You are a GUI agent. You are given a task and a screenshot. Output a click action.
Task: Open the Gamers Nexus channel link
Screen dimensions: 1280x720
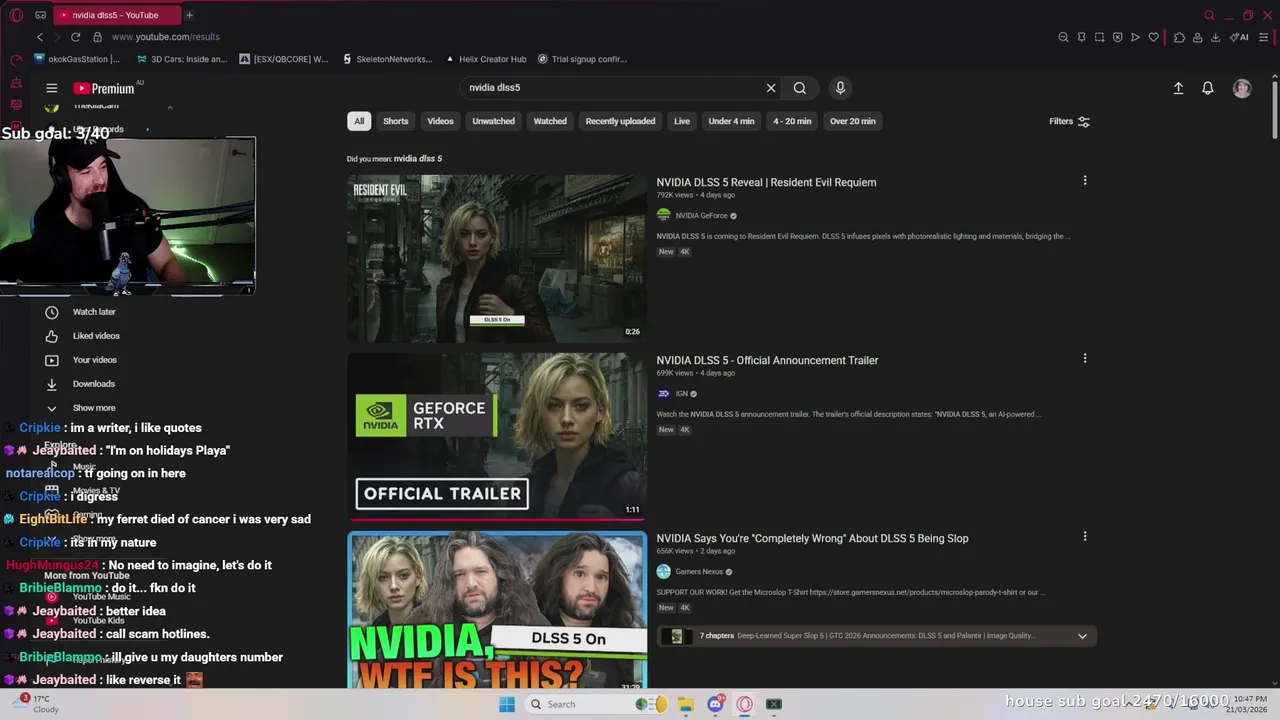699,572
